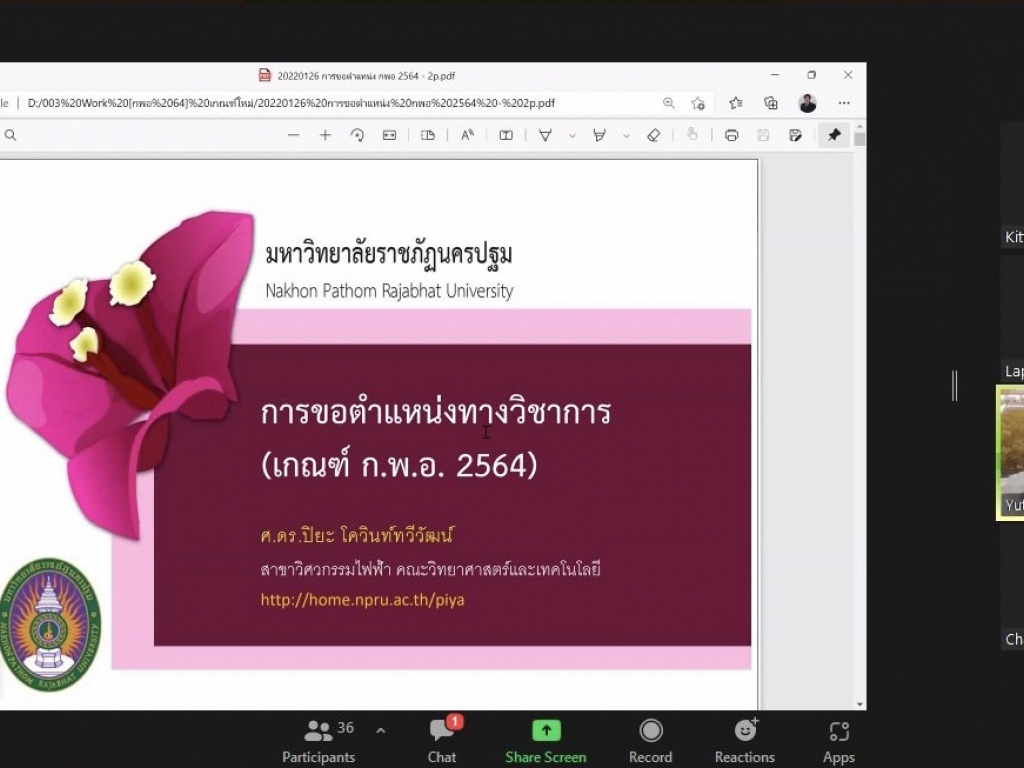Click the home.npru.ac.th/piya link
This screenshot has height=768, width=1024.
coord(362,600)
